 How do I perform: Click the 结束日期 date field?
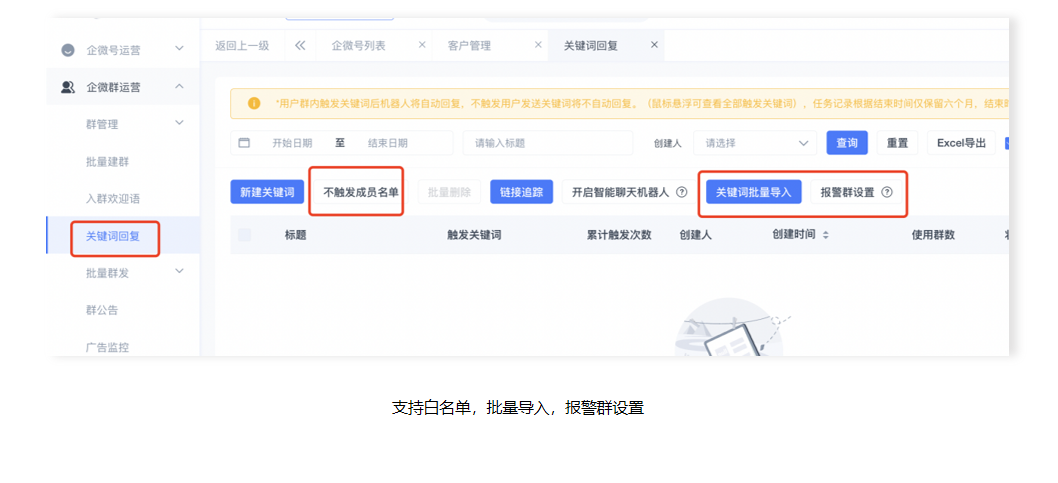click(387, 143)
